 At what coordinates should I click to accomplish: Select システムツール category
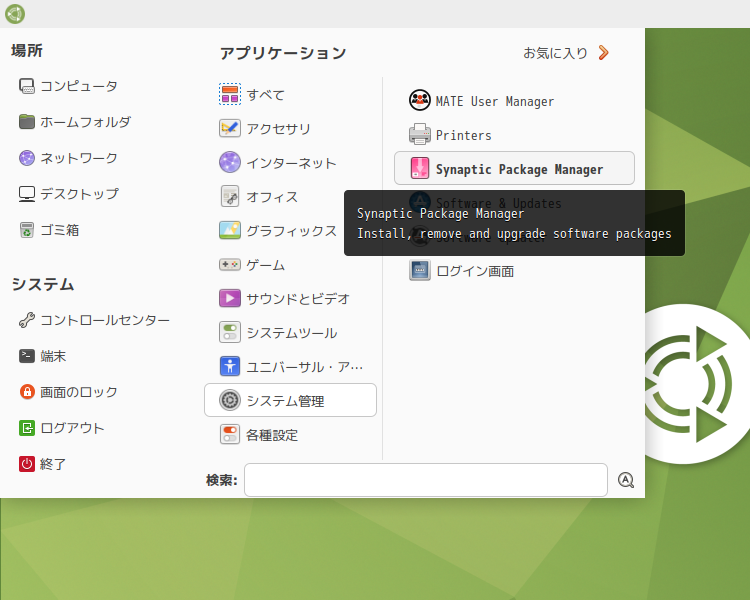(278, 333)
